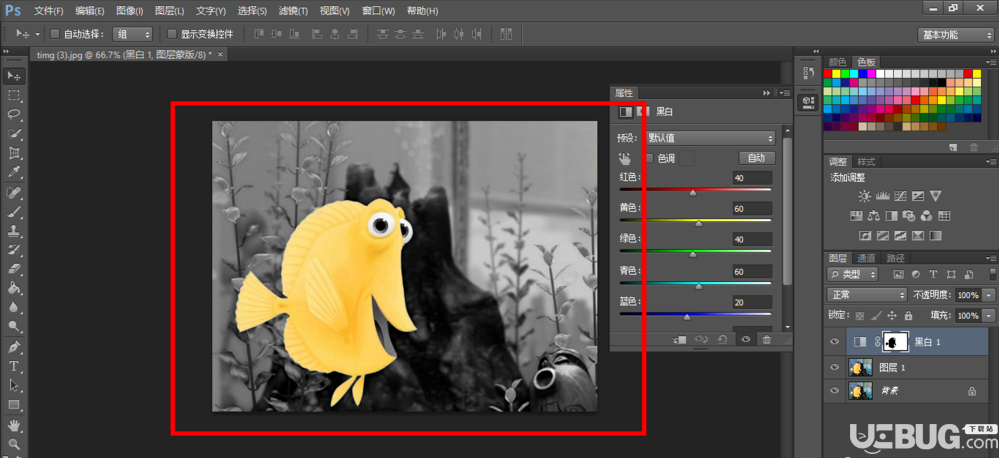
Task: Select the History Brush tool
Action: tap(13, 250)
